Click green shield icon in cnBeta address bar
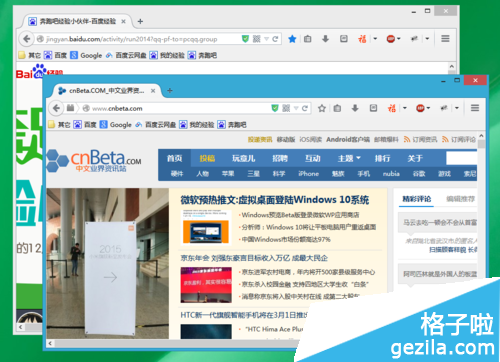The image size is (500, 362). [x=275, y=108]
